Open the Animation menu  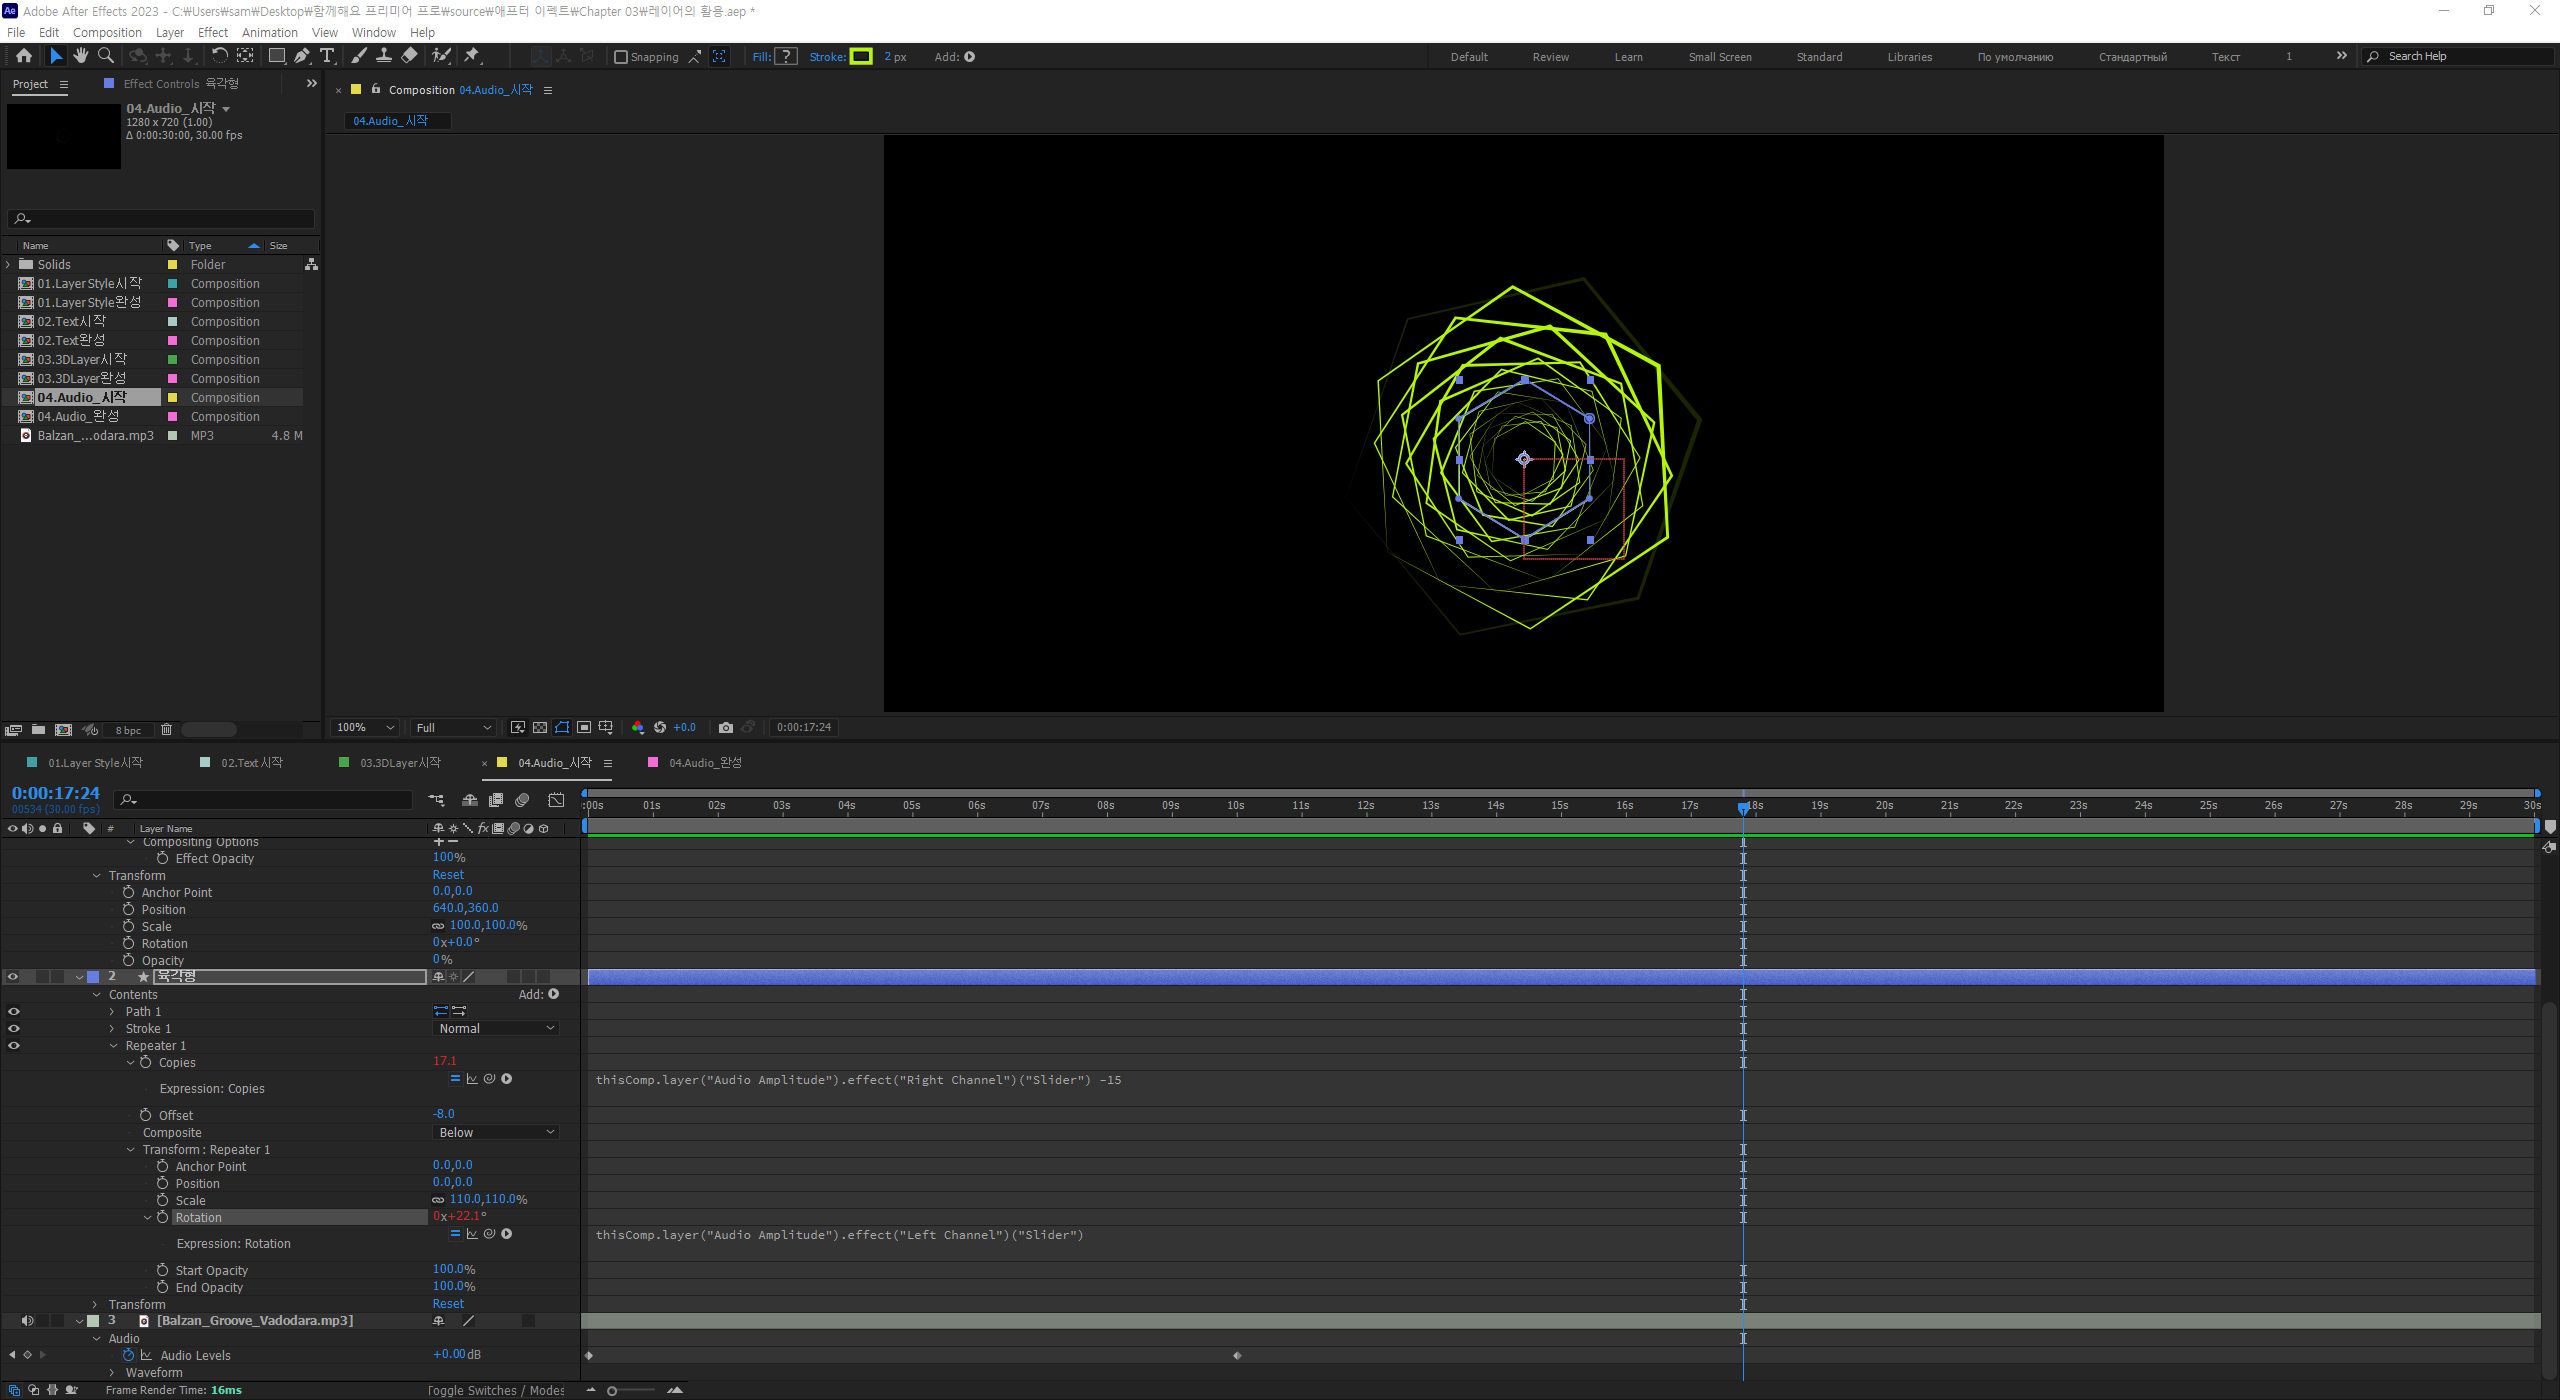(269, 32)
